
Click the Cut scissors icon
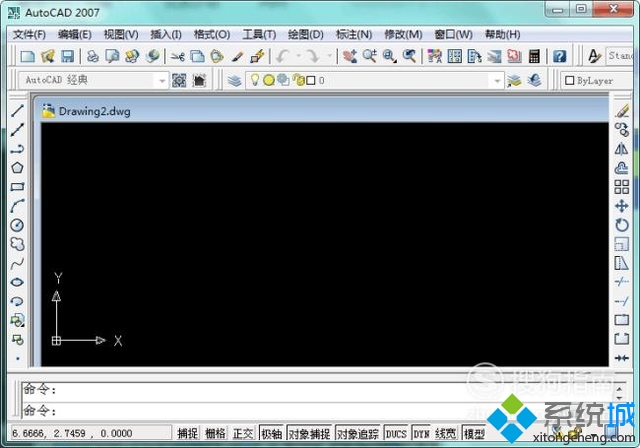(178, 56)
